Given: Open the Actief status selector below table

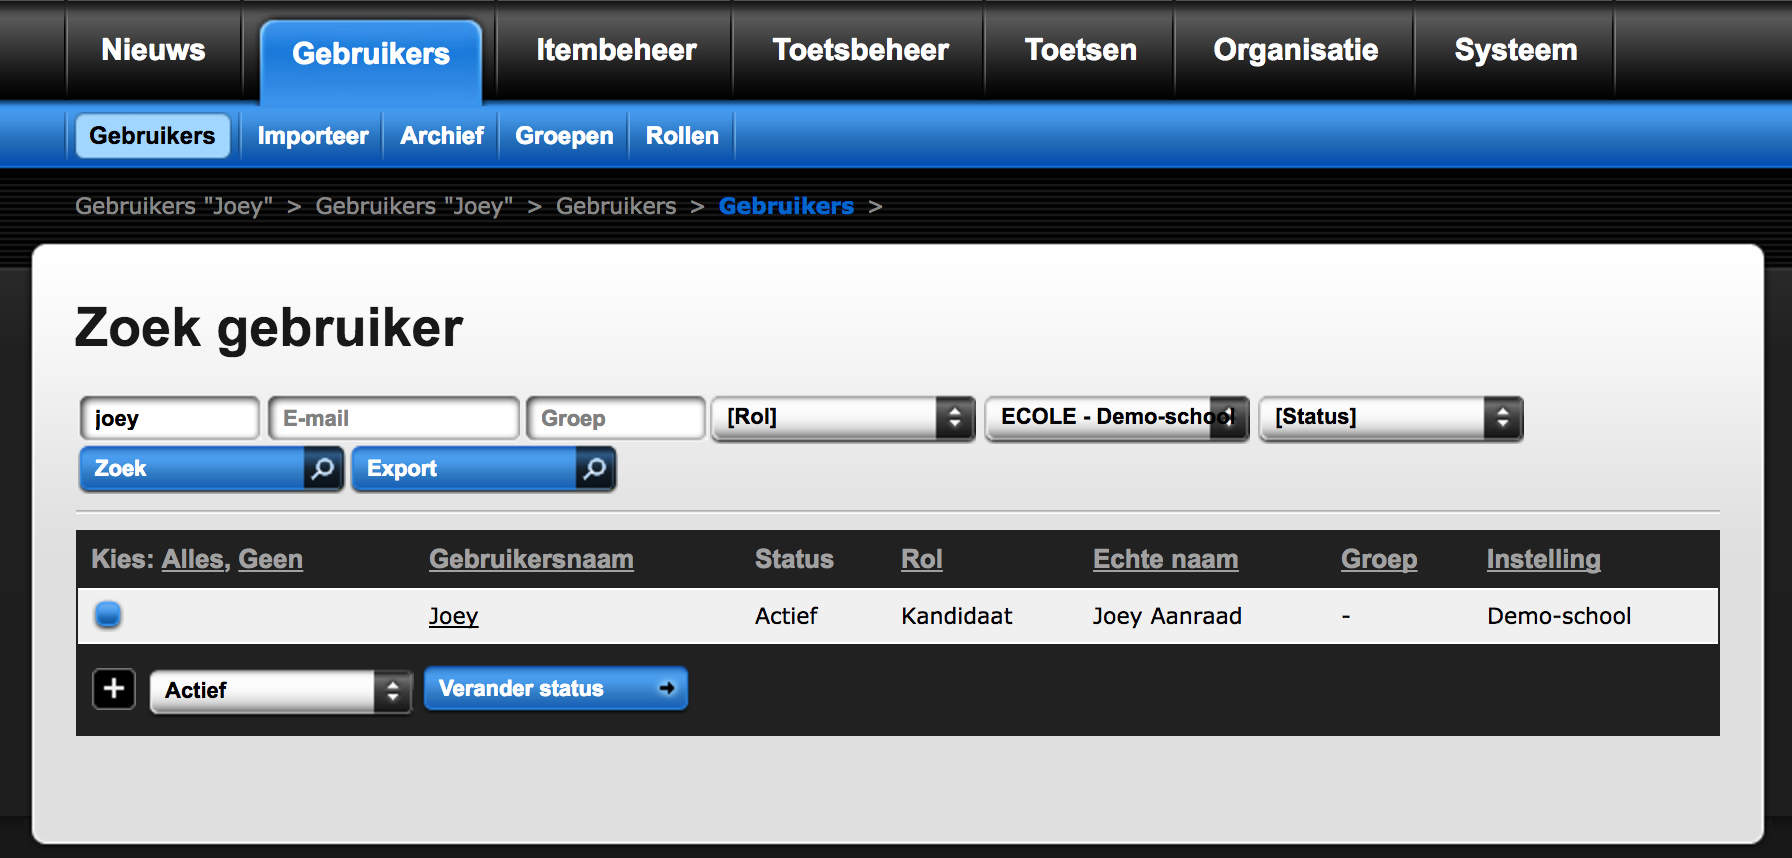Looking at the screenshot, I should [280, 691].
